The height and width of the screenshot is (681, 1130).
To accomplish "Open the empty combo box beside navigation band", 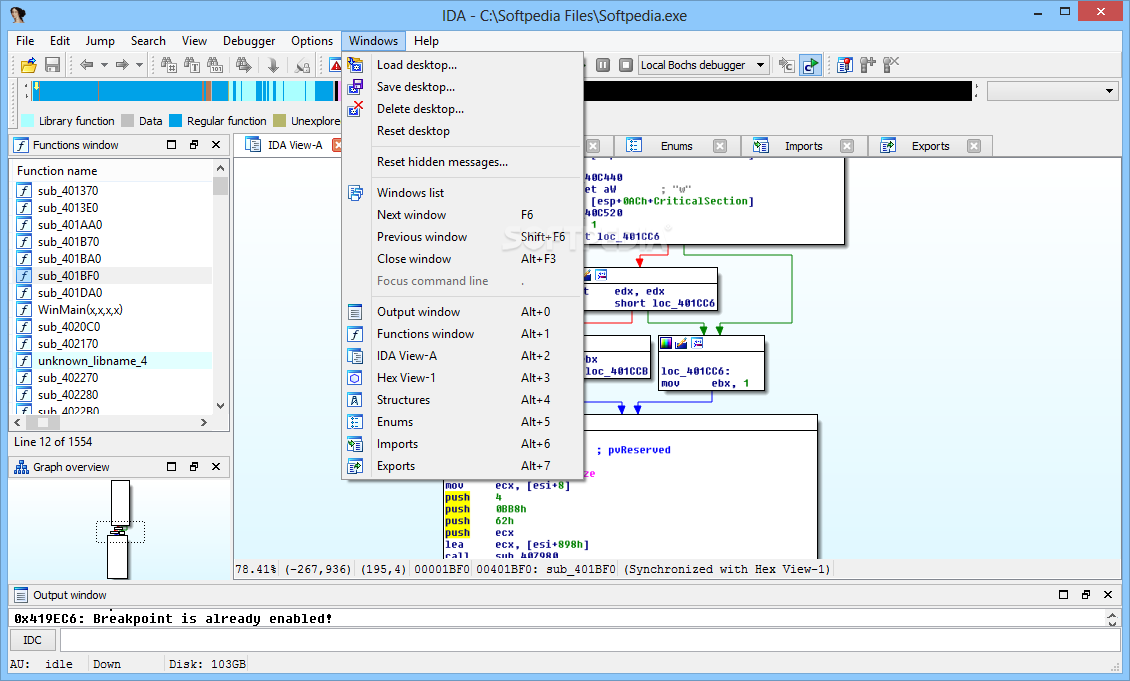I will (1108, 92).
